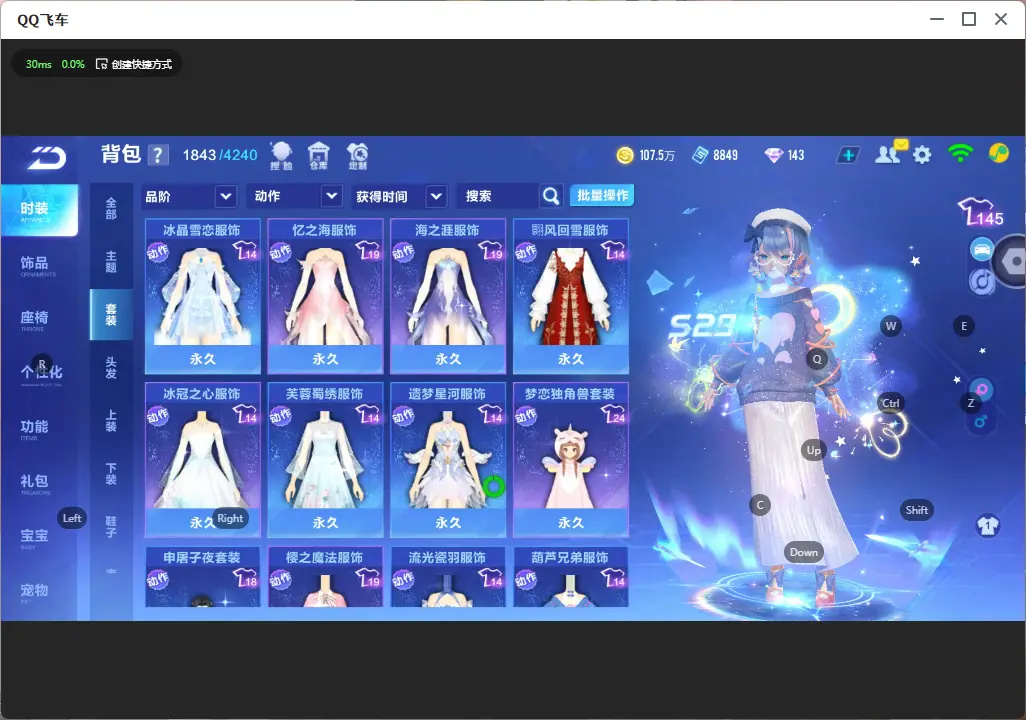This screenshot has width=1026, height=720.
Task: Click the blue car view icon
Action: tap(982, 249)
